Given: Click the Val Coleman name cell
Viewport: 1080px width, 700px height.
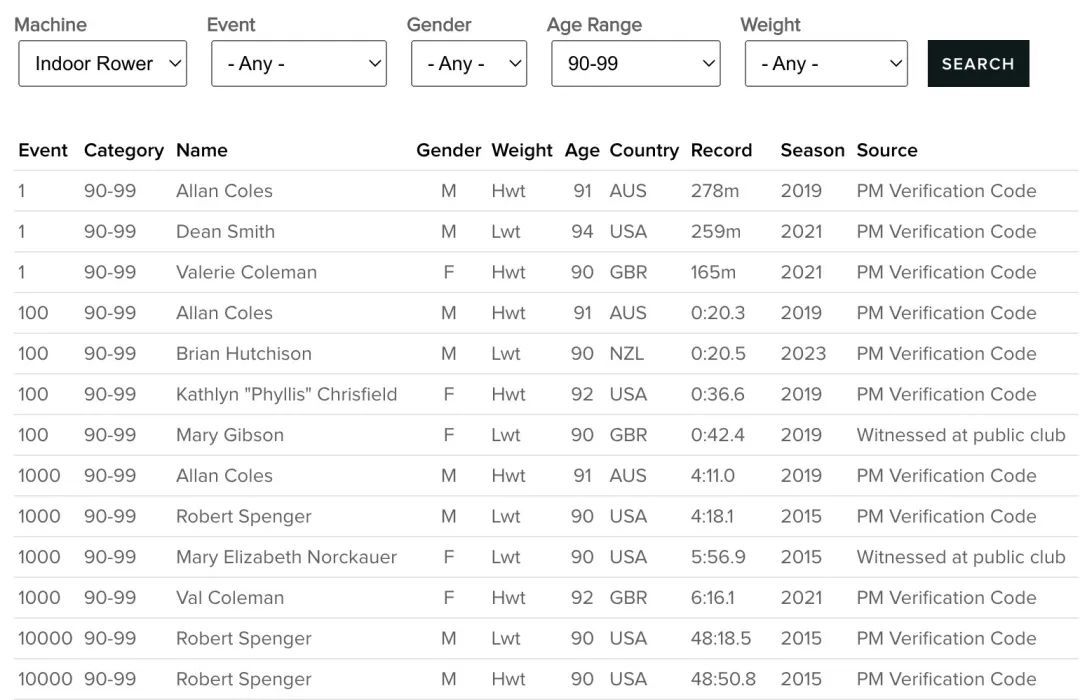Looking at the screenshot, I should (x=230, y=598).
